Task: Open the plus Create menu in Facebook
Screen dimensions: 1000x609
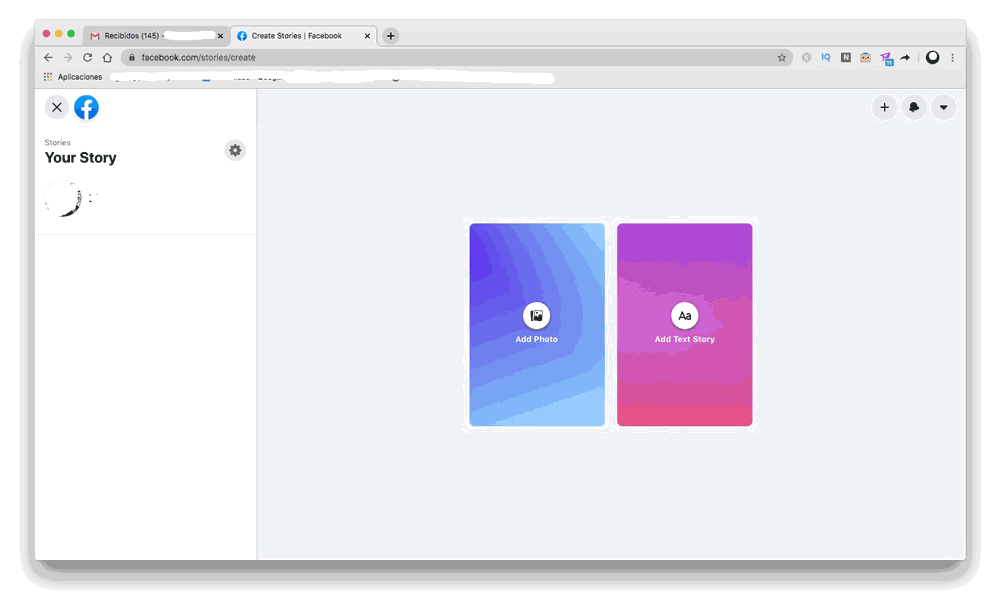Action: coord(884,107)
